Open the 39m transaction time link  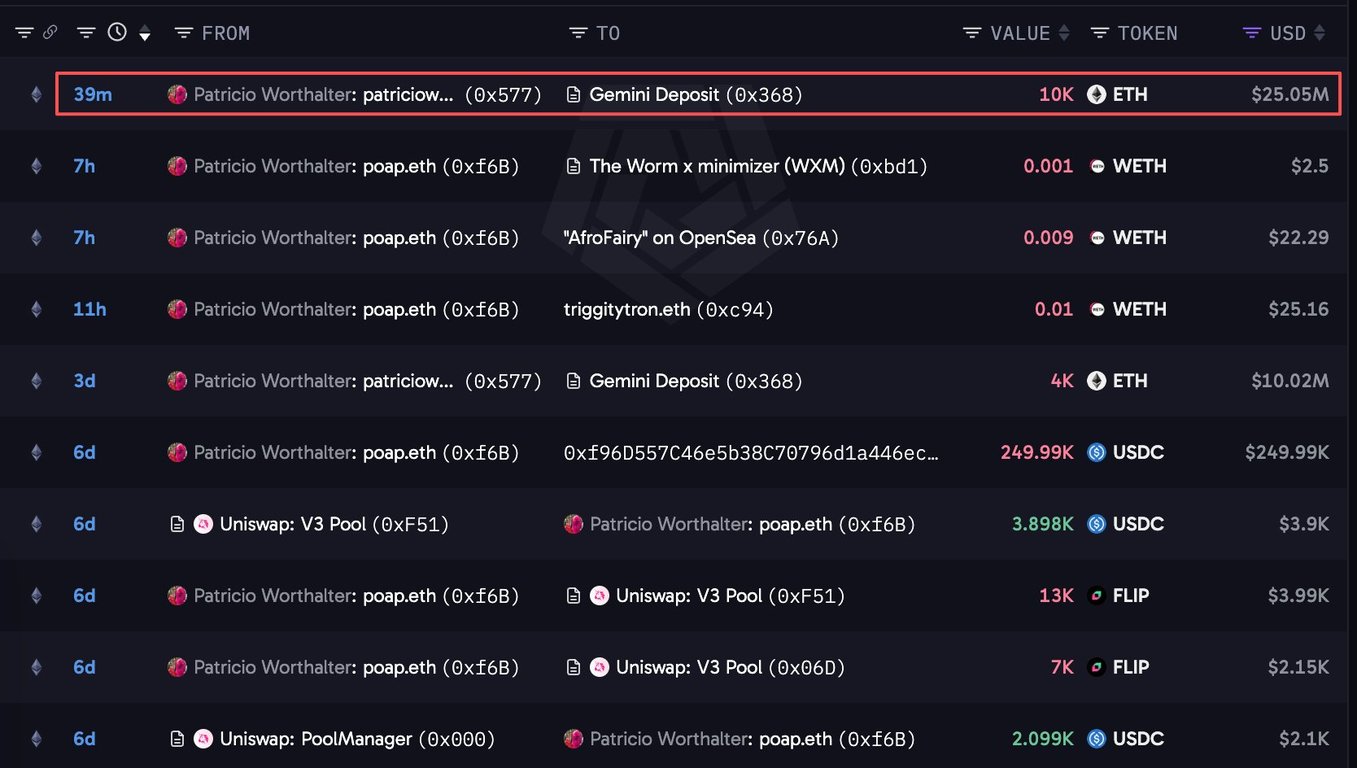92,95
